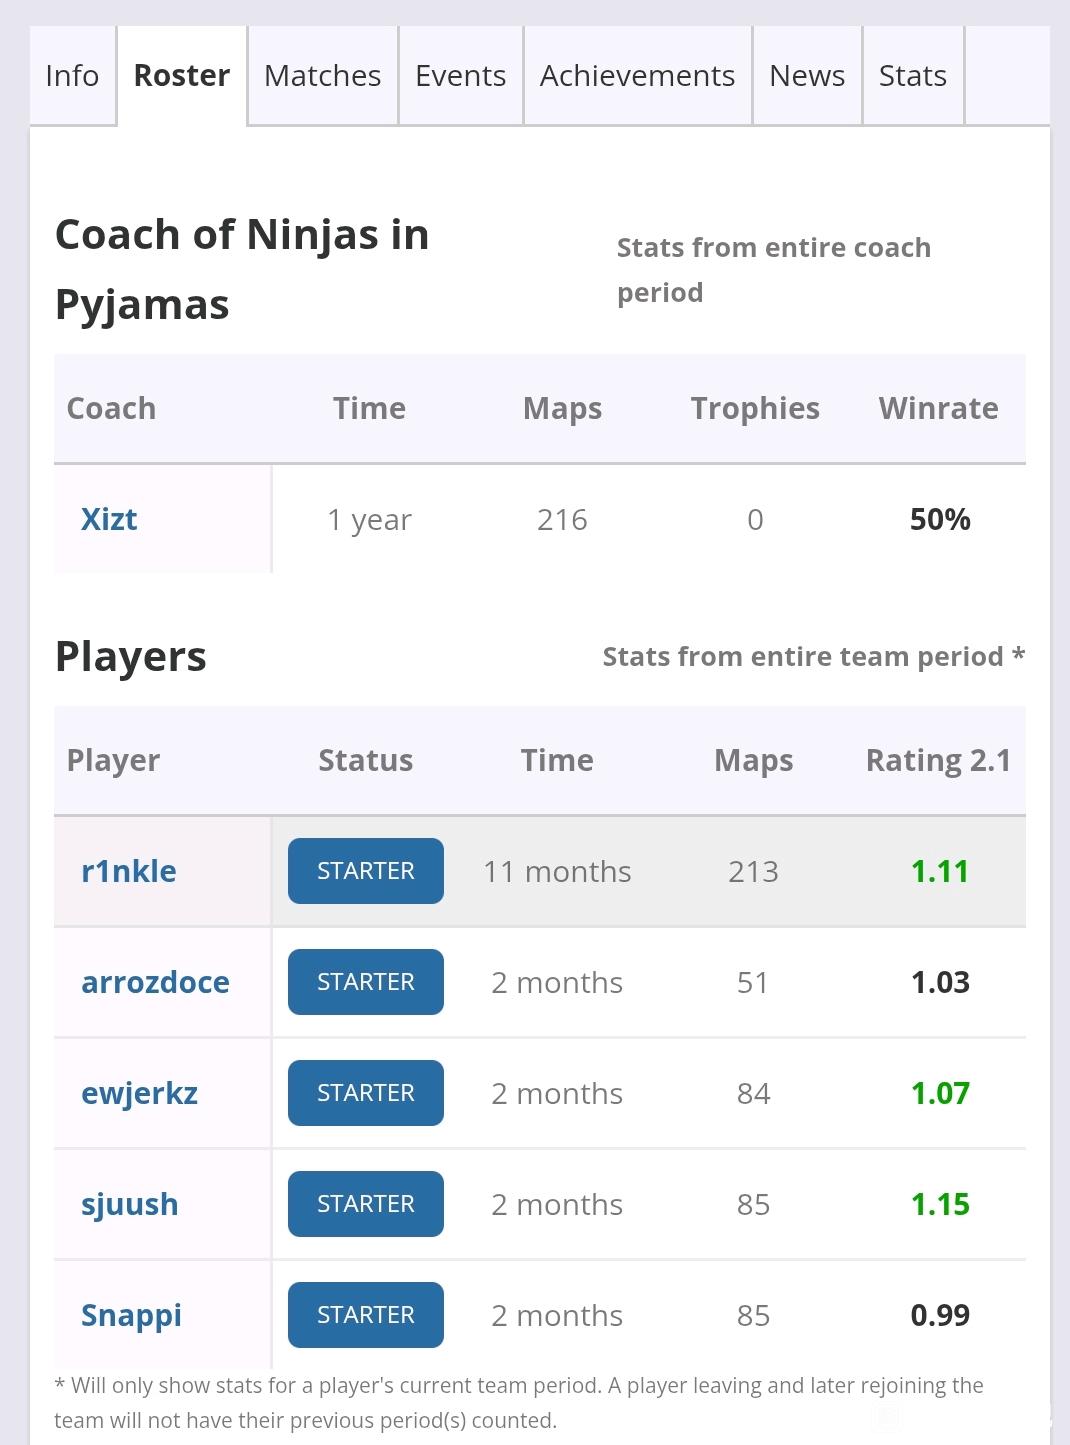Open the Stats tab
Screen dimensions: 1070x1445
pyautogui.click(x=912, y=76)
